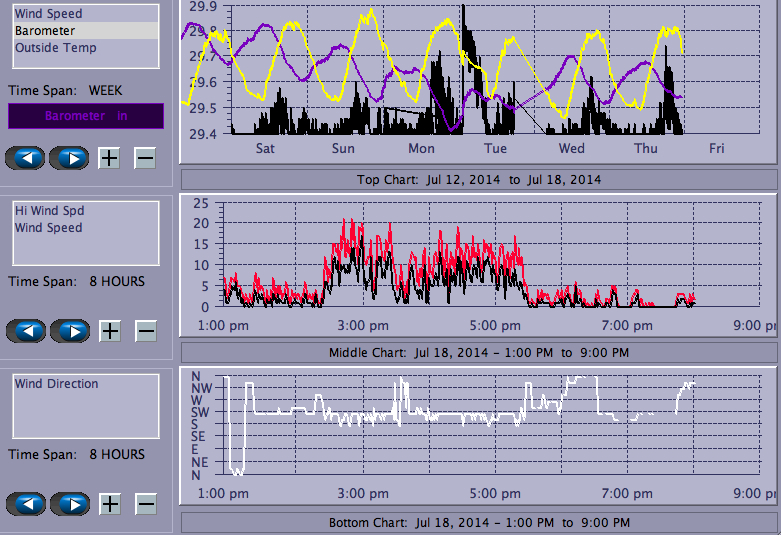Select Wind Speed in top chart list
This screenshot has height=535, width=781.
click(48, 14)
